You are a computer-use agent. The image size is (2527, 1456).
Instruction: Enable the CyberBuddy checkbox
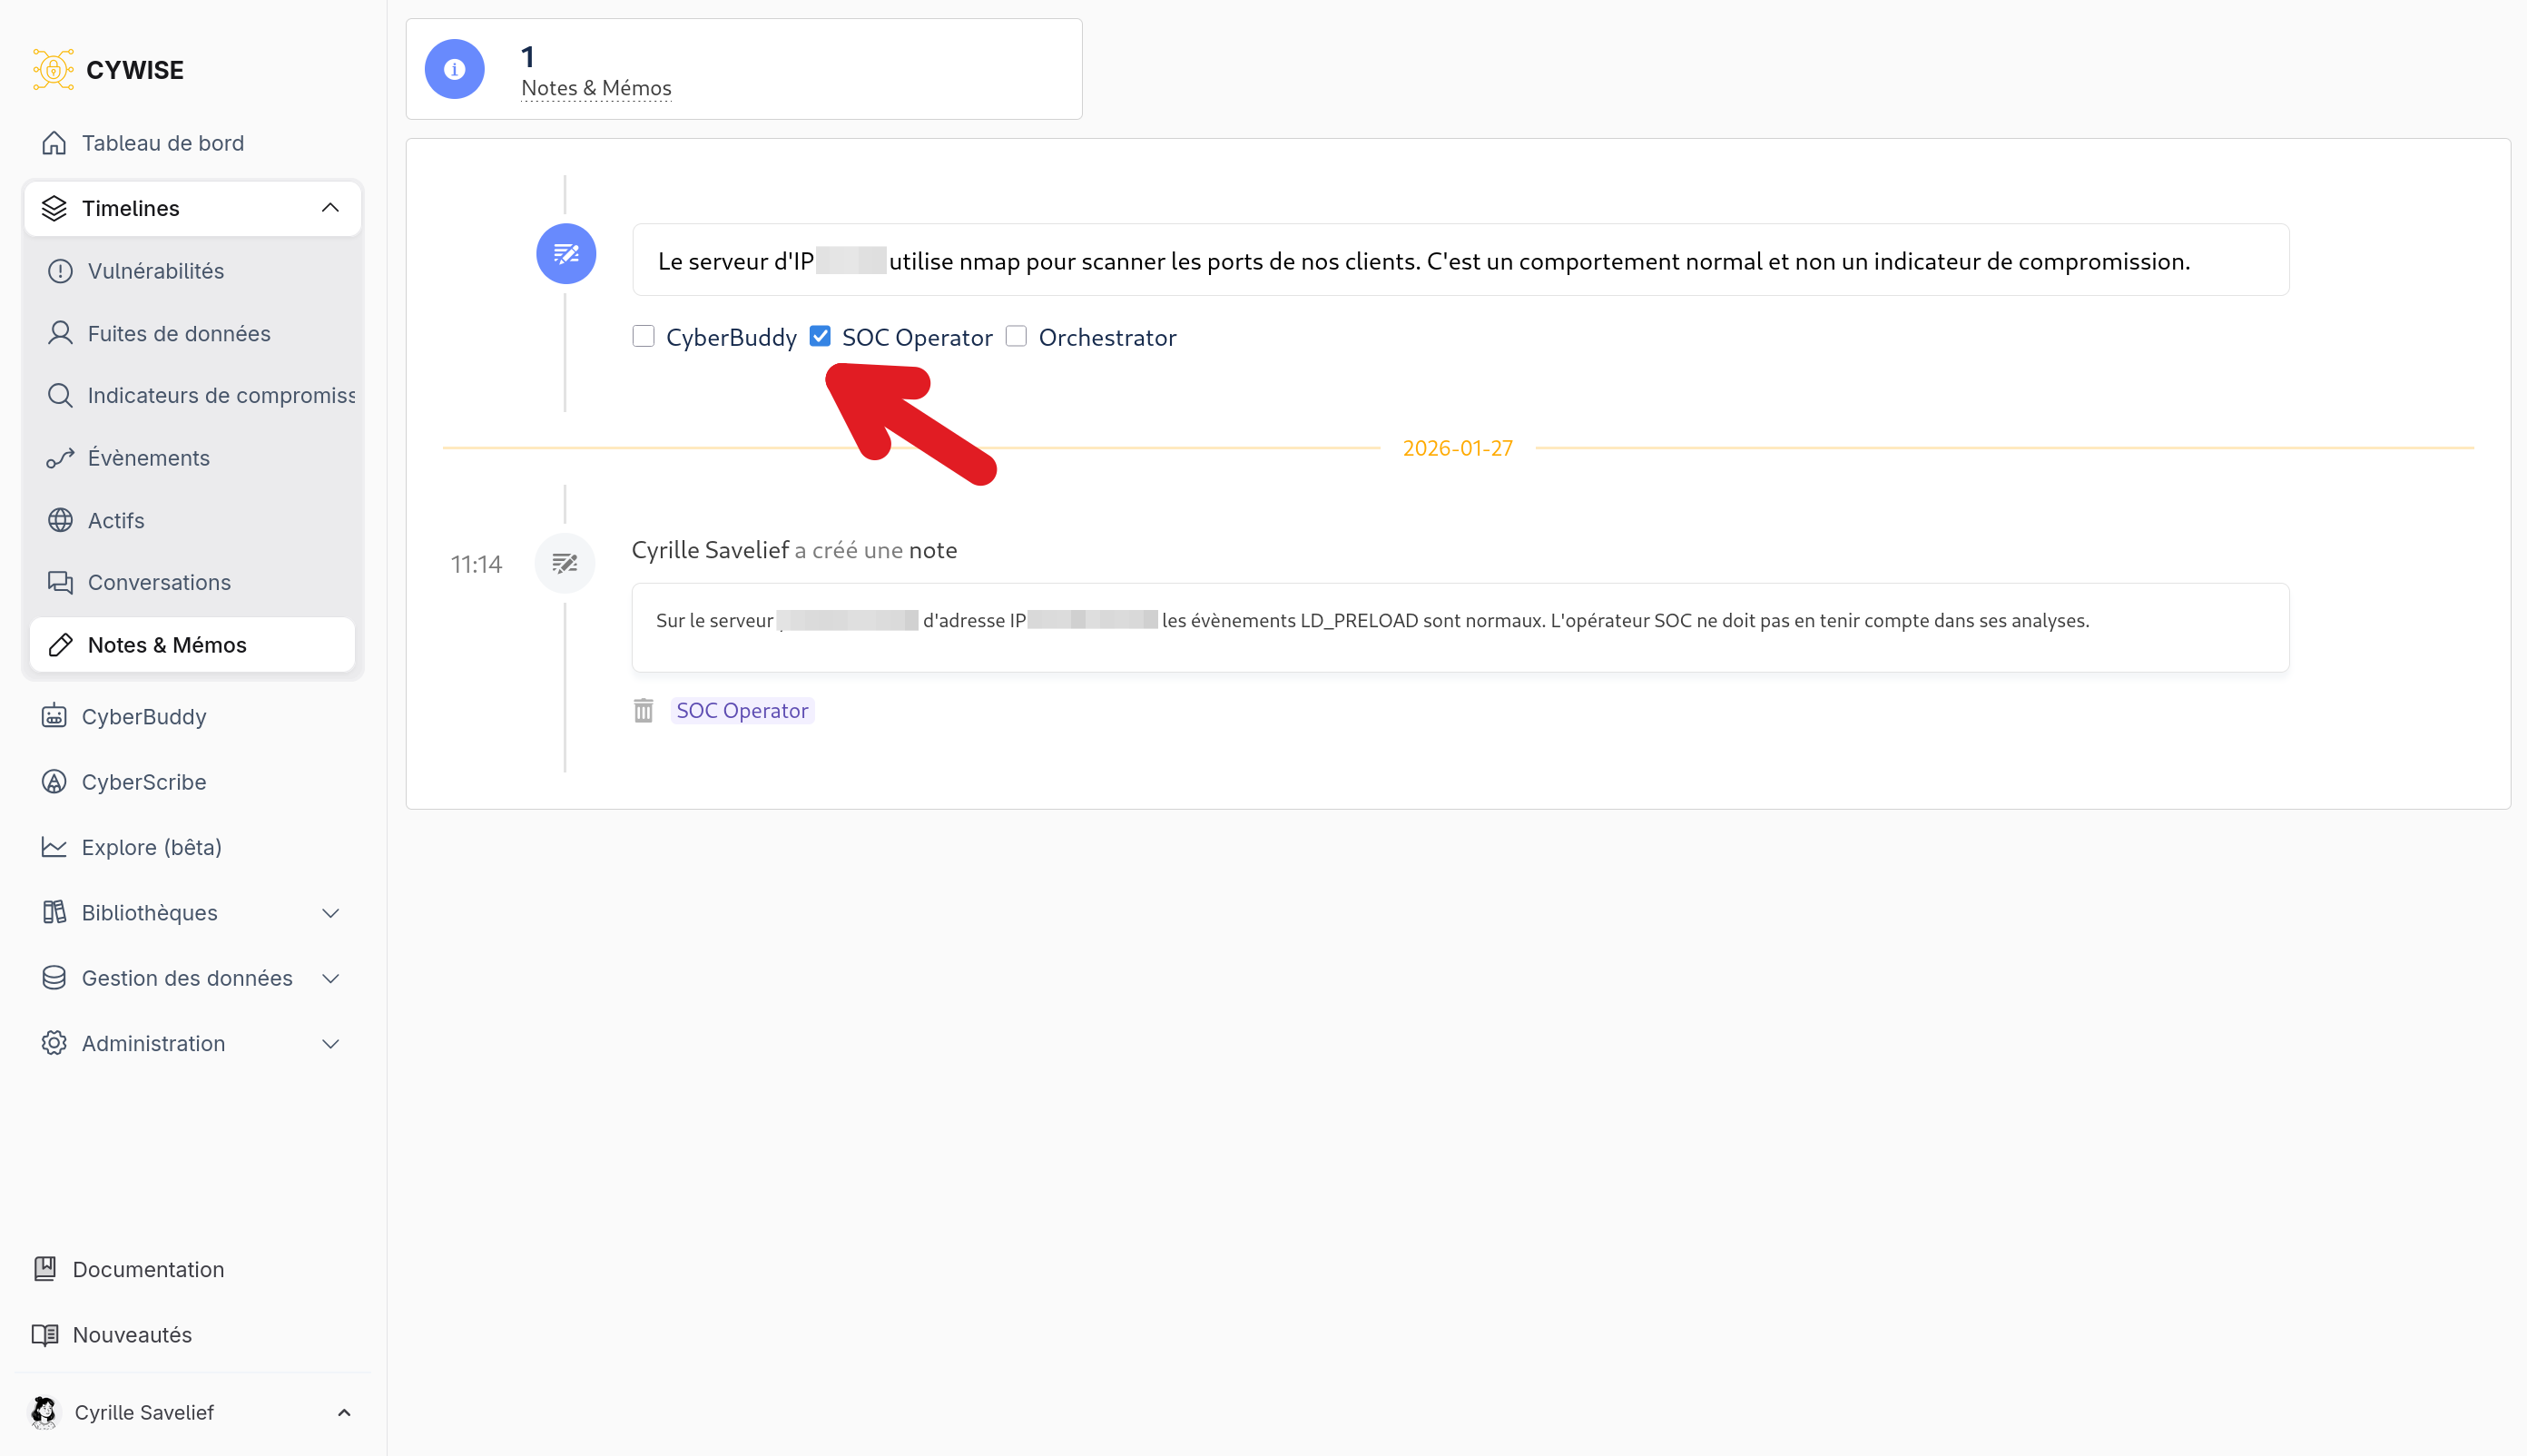[x=644, y=337]
